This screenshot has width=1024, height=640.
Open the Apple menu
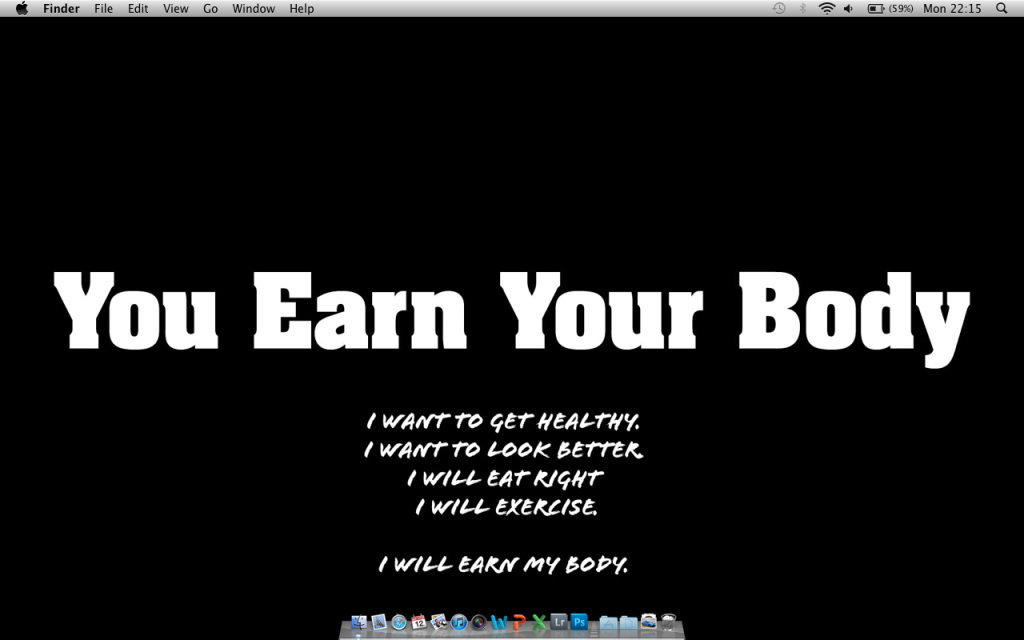click(20, 9)
